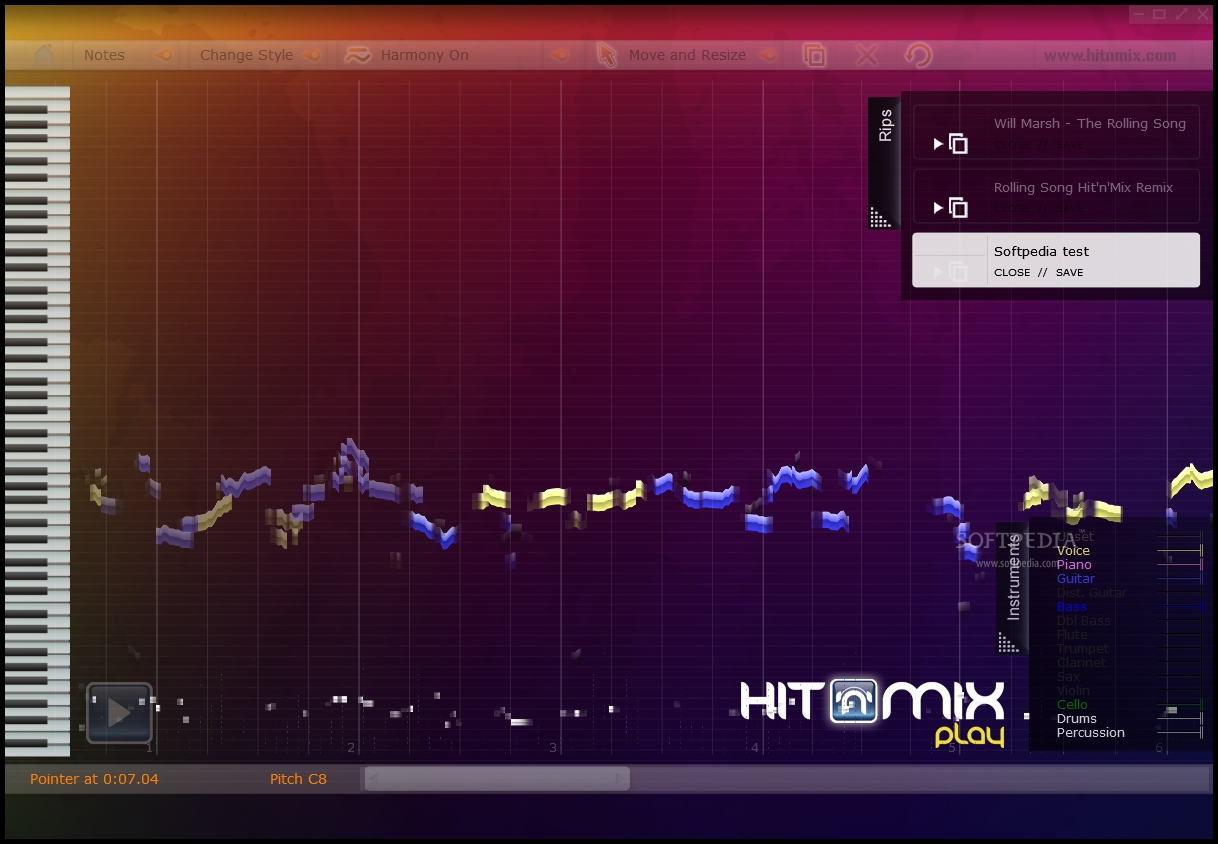
Task: Click the horizontal timeline scrollbar thumb
Action: click(x=497, y=779)
